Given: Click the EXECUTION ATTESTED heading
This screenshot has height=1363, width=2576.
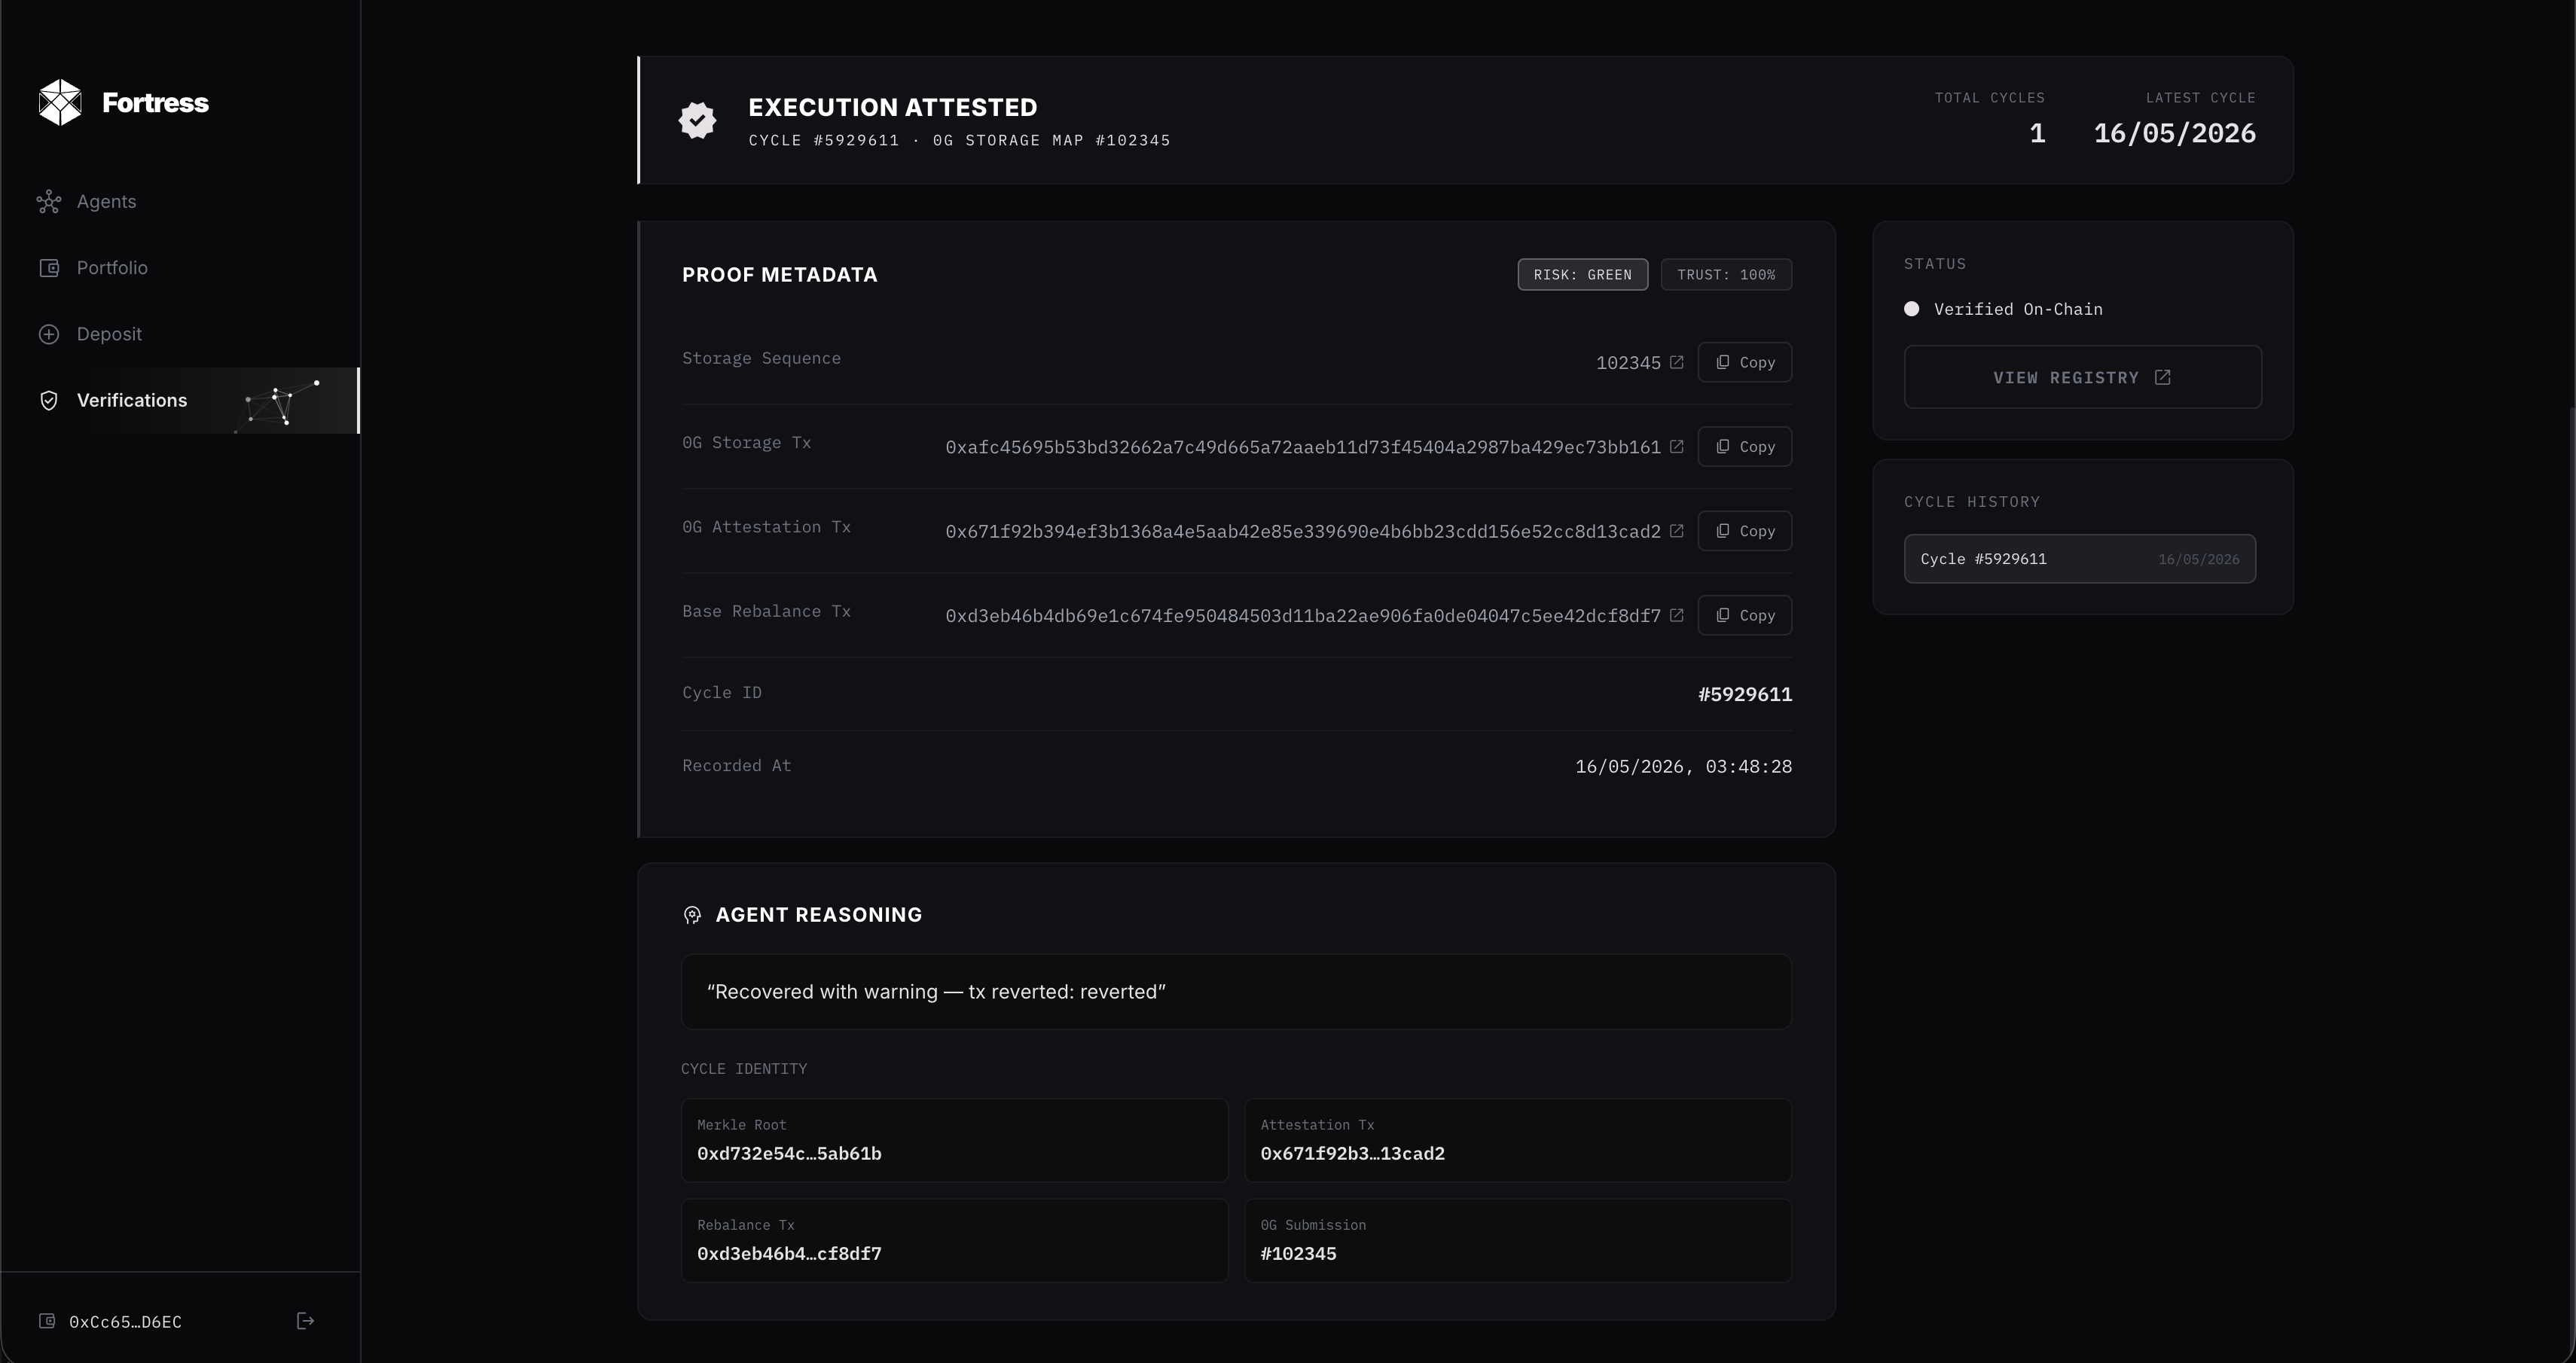Looking at the screenshot, I should [893, 107].
